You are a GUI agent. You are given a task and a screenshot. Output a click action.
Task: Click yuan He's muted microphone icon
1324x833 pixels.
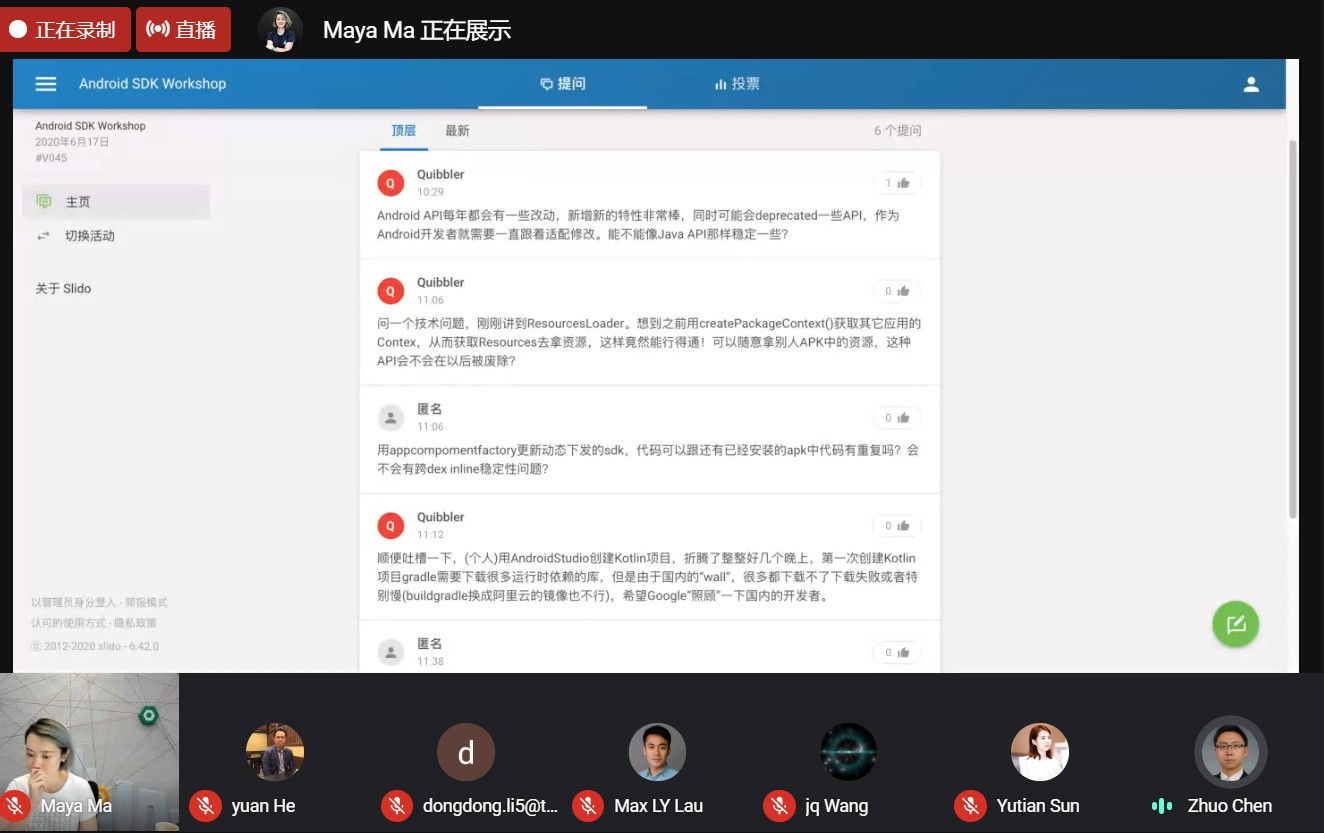[205, 806]
